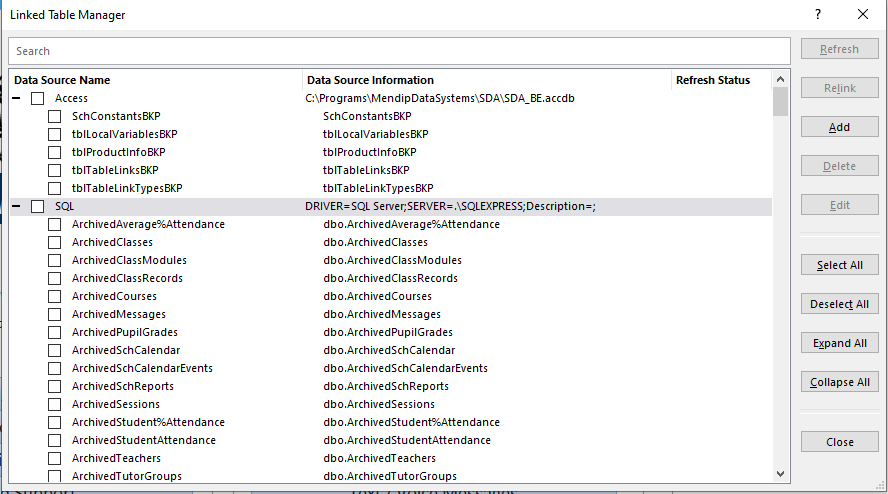The width and height of the screenshot is (888, 494).
Task: Enable the ArchivedTeachers checkbox
Action: [54, 458]
